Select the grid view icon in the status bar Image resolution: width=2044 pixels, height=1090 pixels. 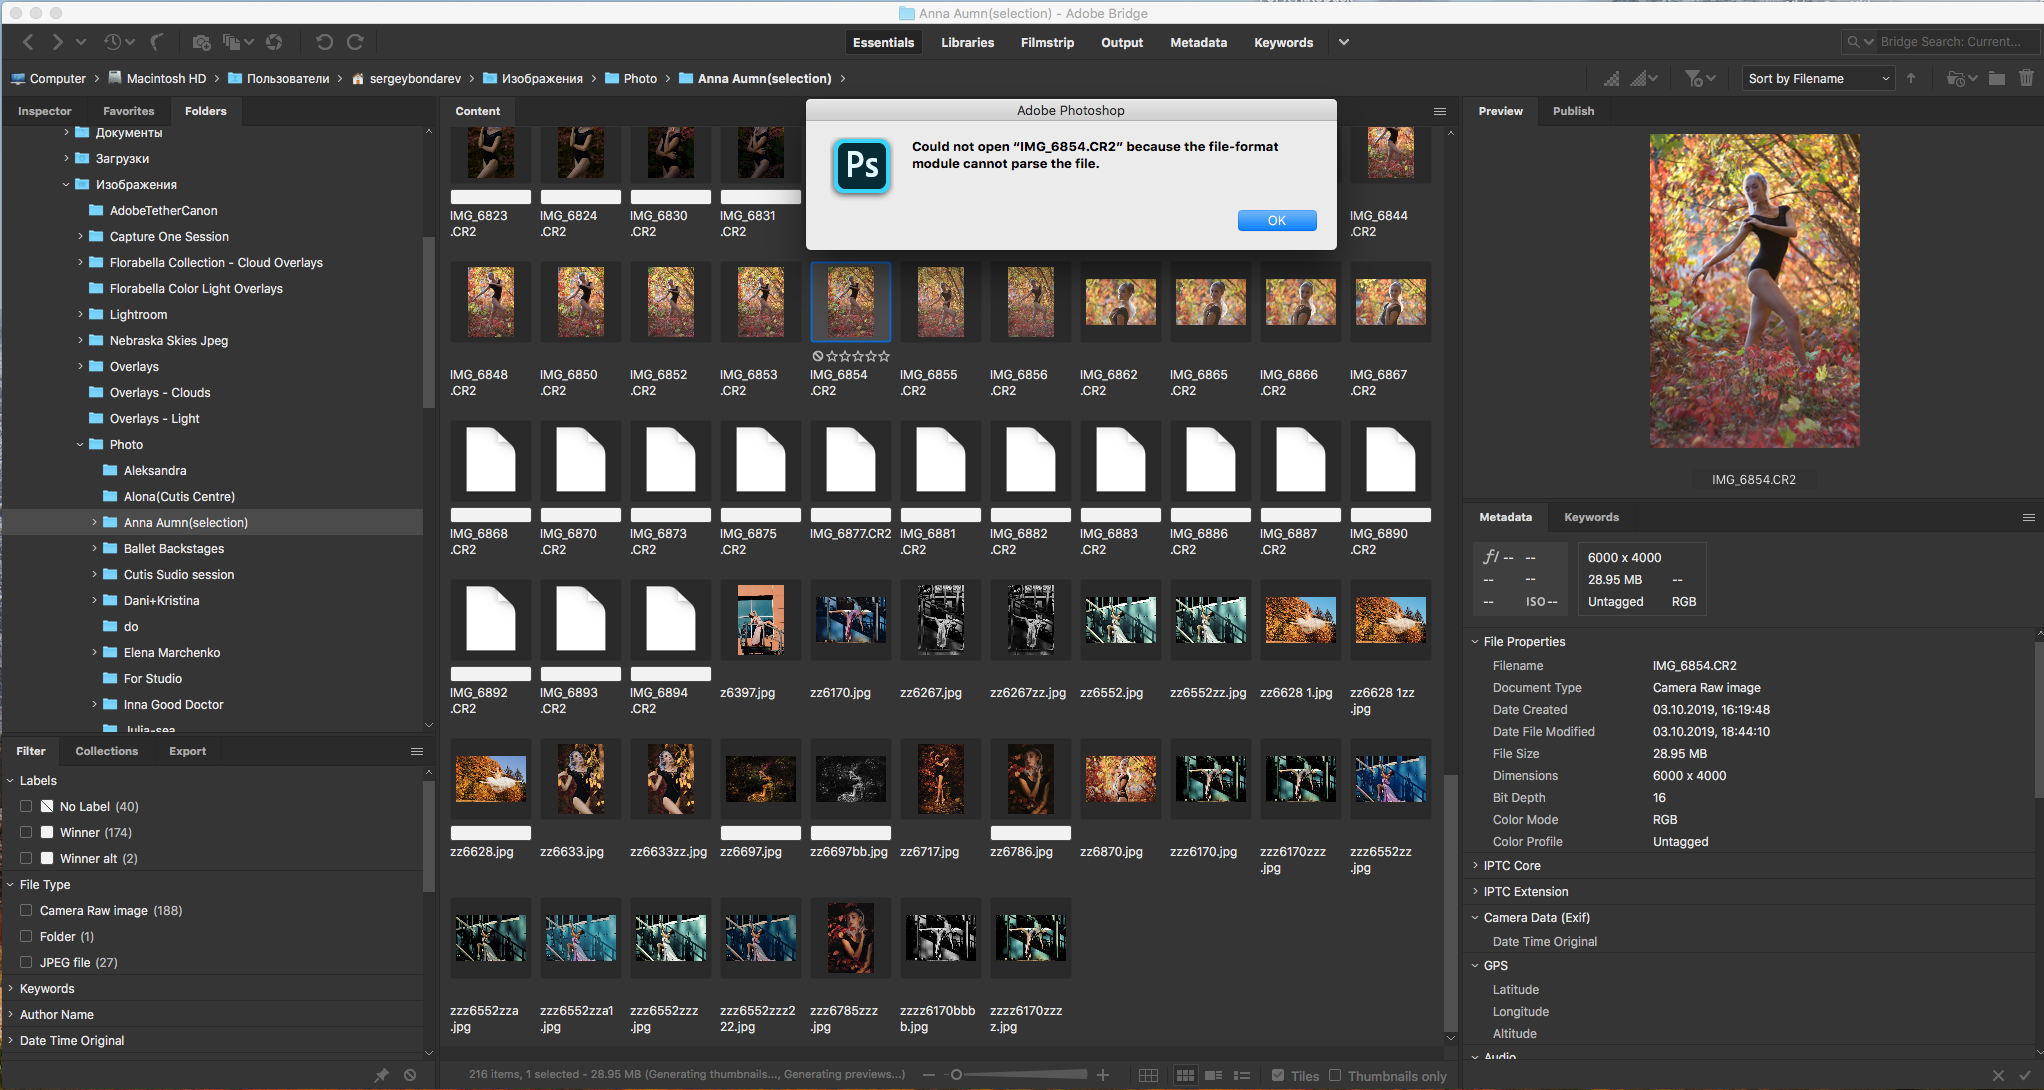(x=1185, y=1074)
